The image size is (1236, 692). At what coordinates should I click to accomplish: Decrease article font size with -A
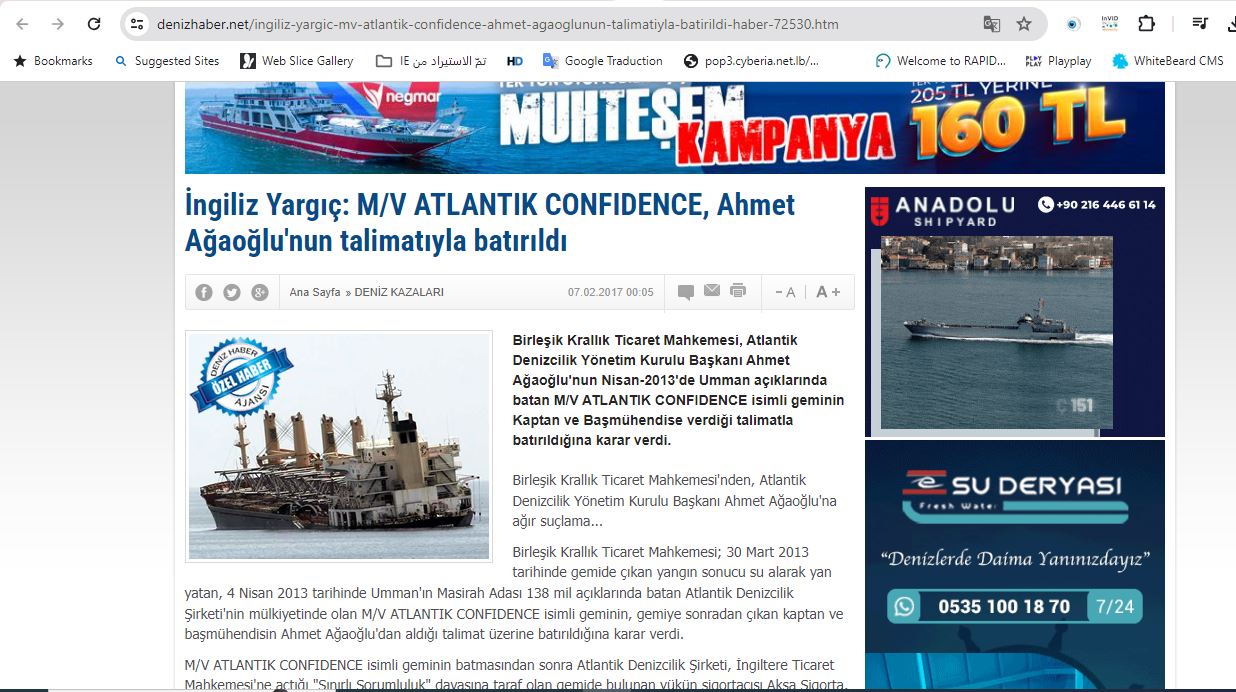[785, 292]
